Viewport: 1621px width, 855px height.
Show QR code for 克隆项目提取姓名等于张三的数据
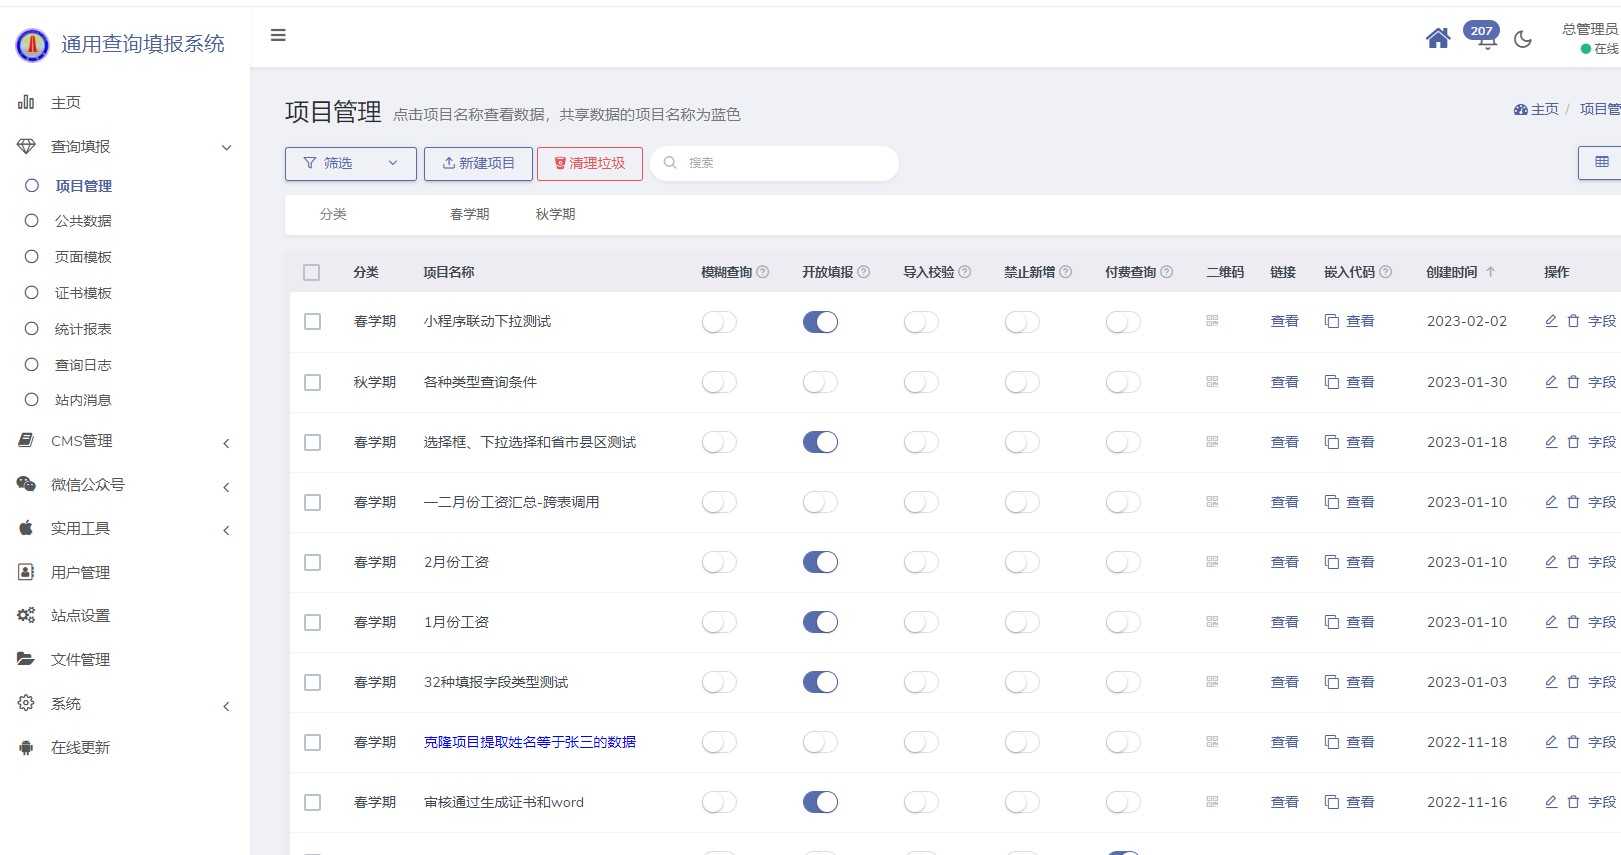1212,742
